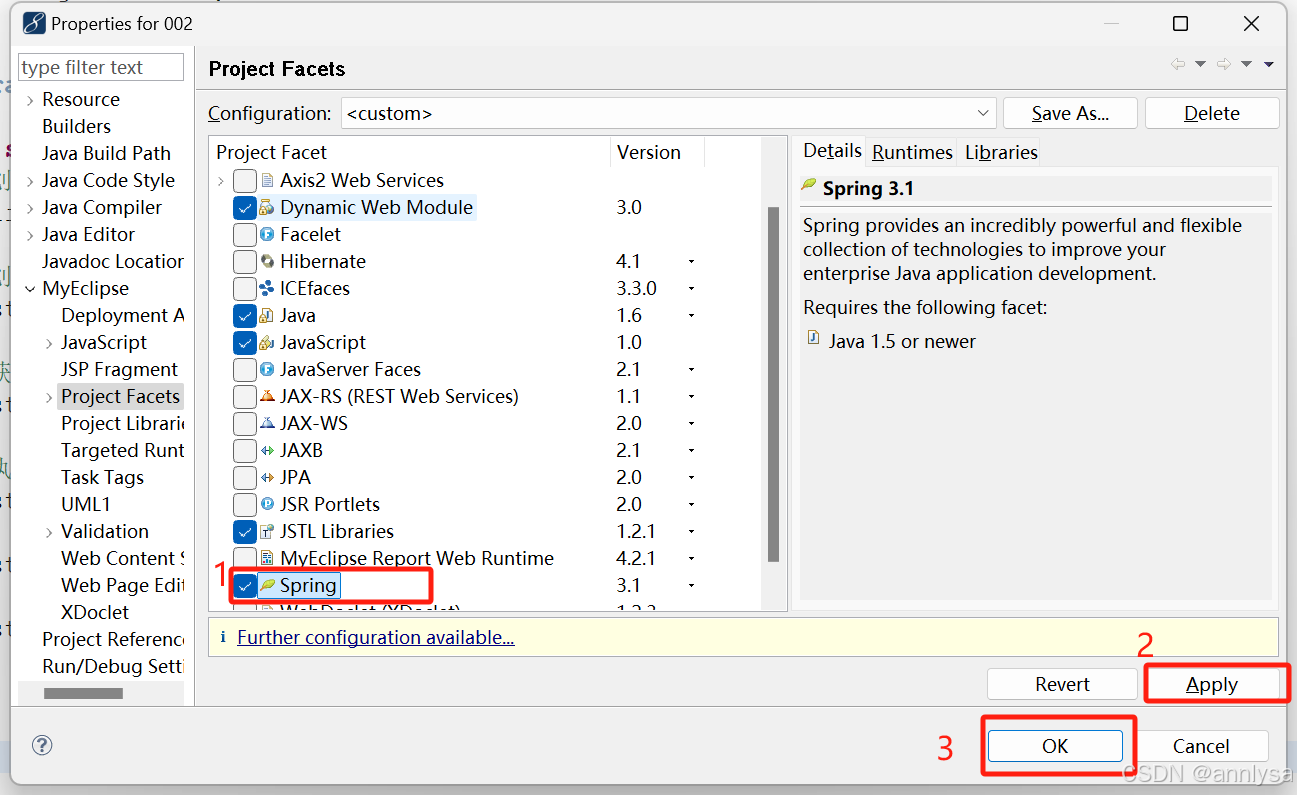
Task: Click the sidebar horizontal scrollbar
Action: [x=83, y=693]
